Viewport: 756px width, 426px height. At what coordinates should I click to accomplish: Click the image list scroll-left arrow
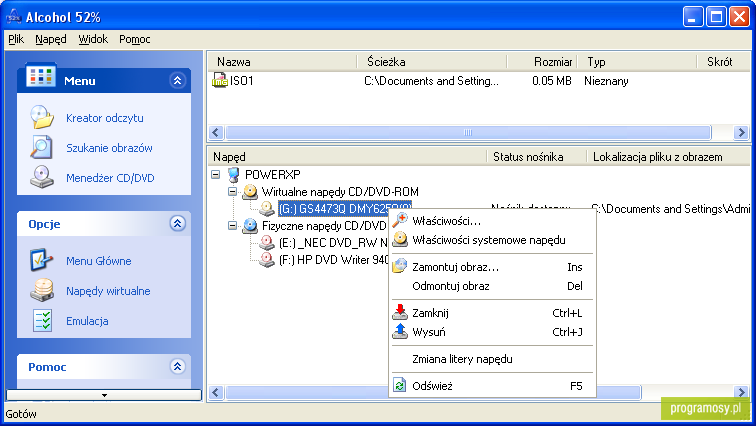[216, 133]
